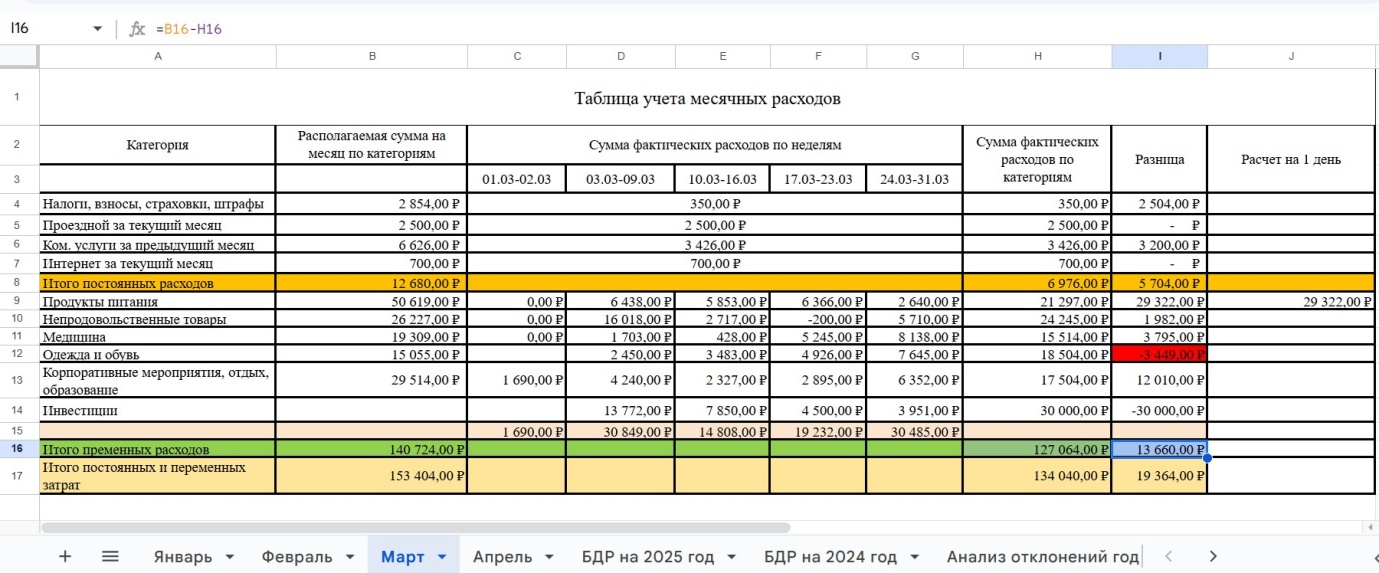Image resolution: width=1379 pixels, height=573 pixels.
Task: Click the fx function icon
Action: pyautogui.click(x=138, y=29)
